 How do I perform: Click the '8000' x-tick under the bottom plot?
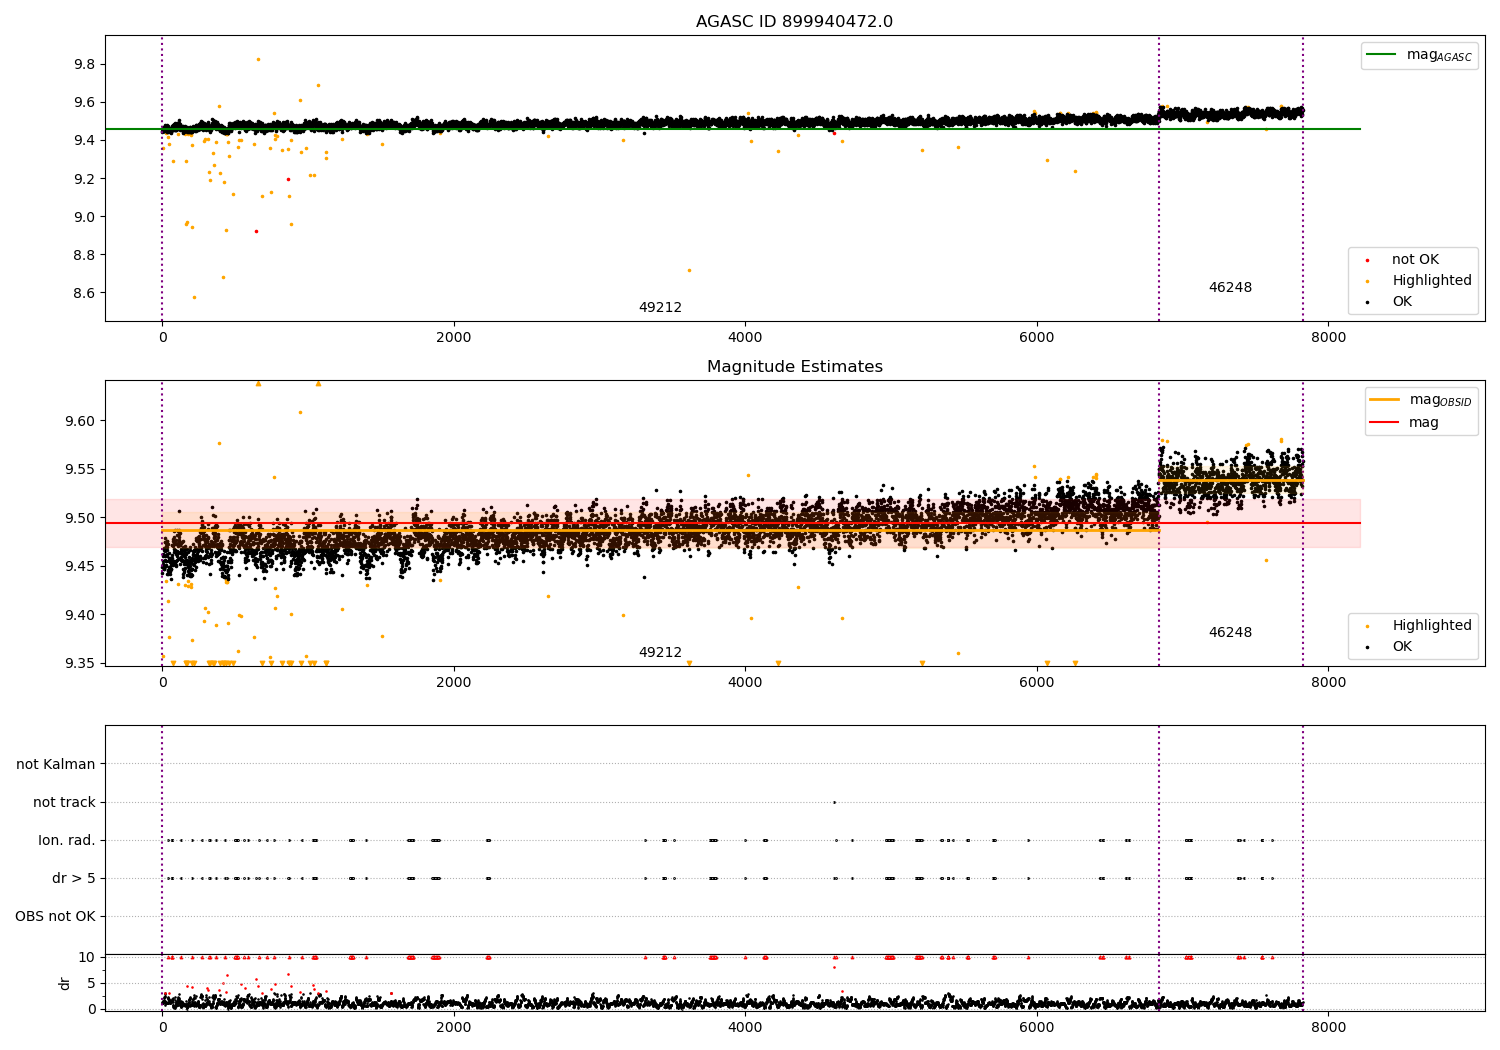(1328, 1028)
